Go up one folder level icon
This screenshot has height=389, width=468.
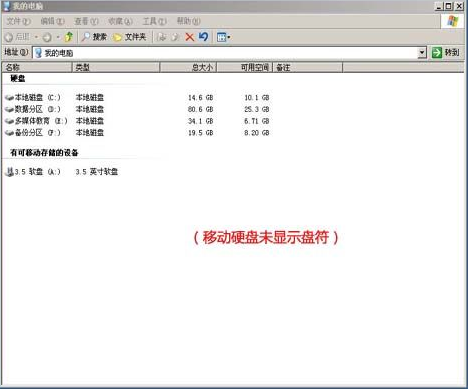(69, 37)
